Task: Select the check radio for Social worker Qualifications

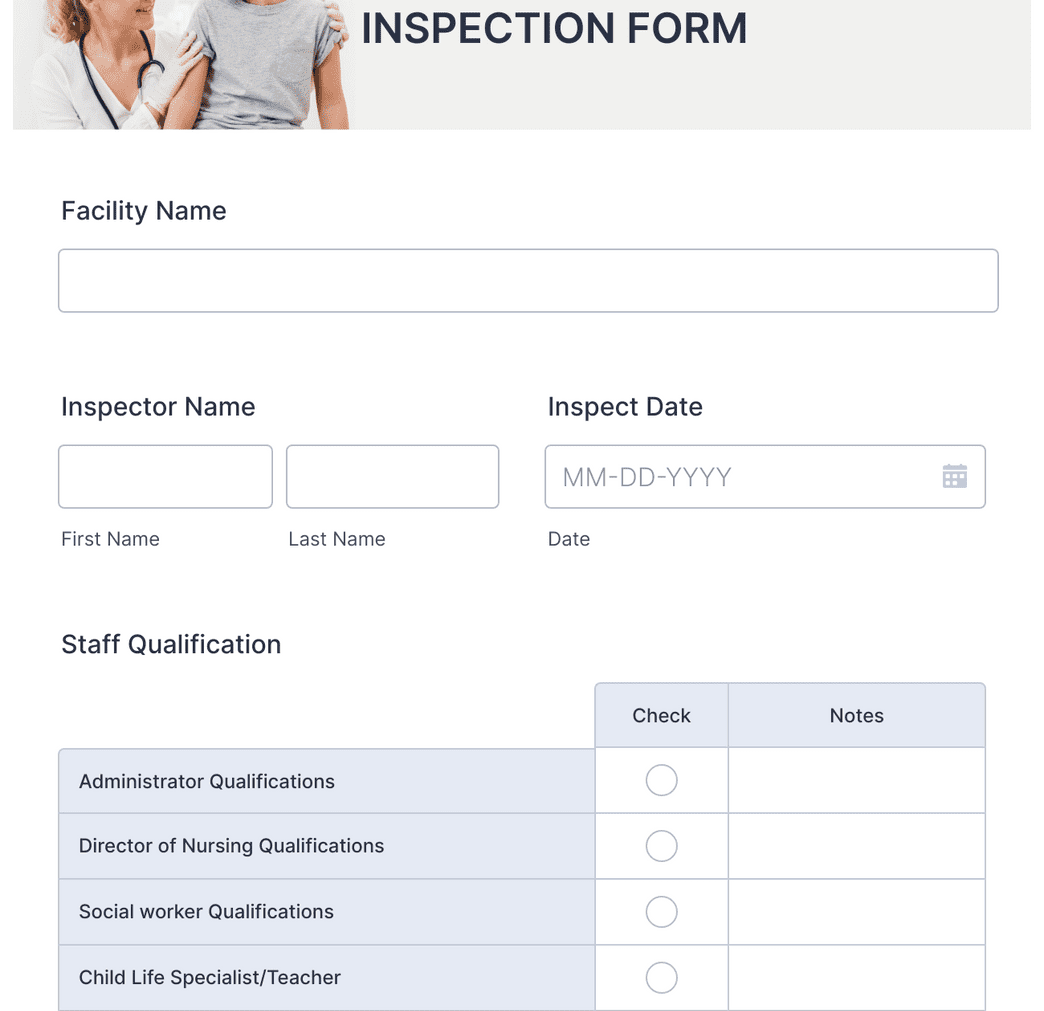Action: click(x=661, y=911)
